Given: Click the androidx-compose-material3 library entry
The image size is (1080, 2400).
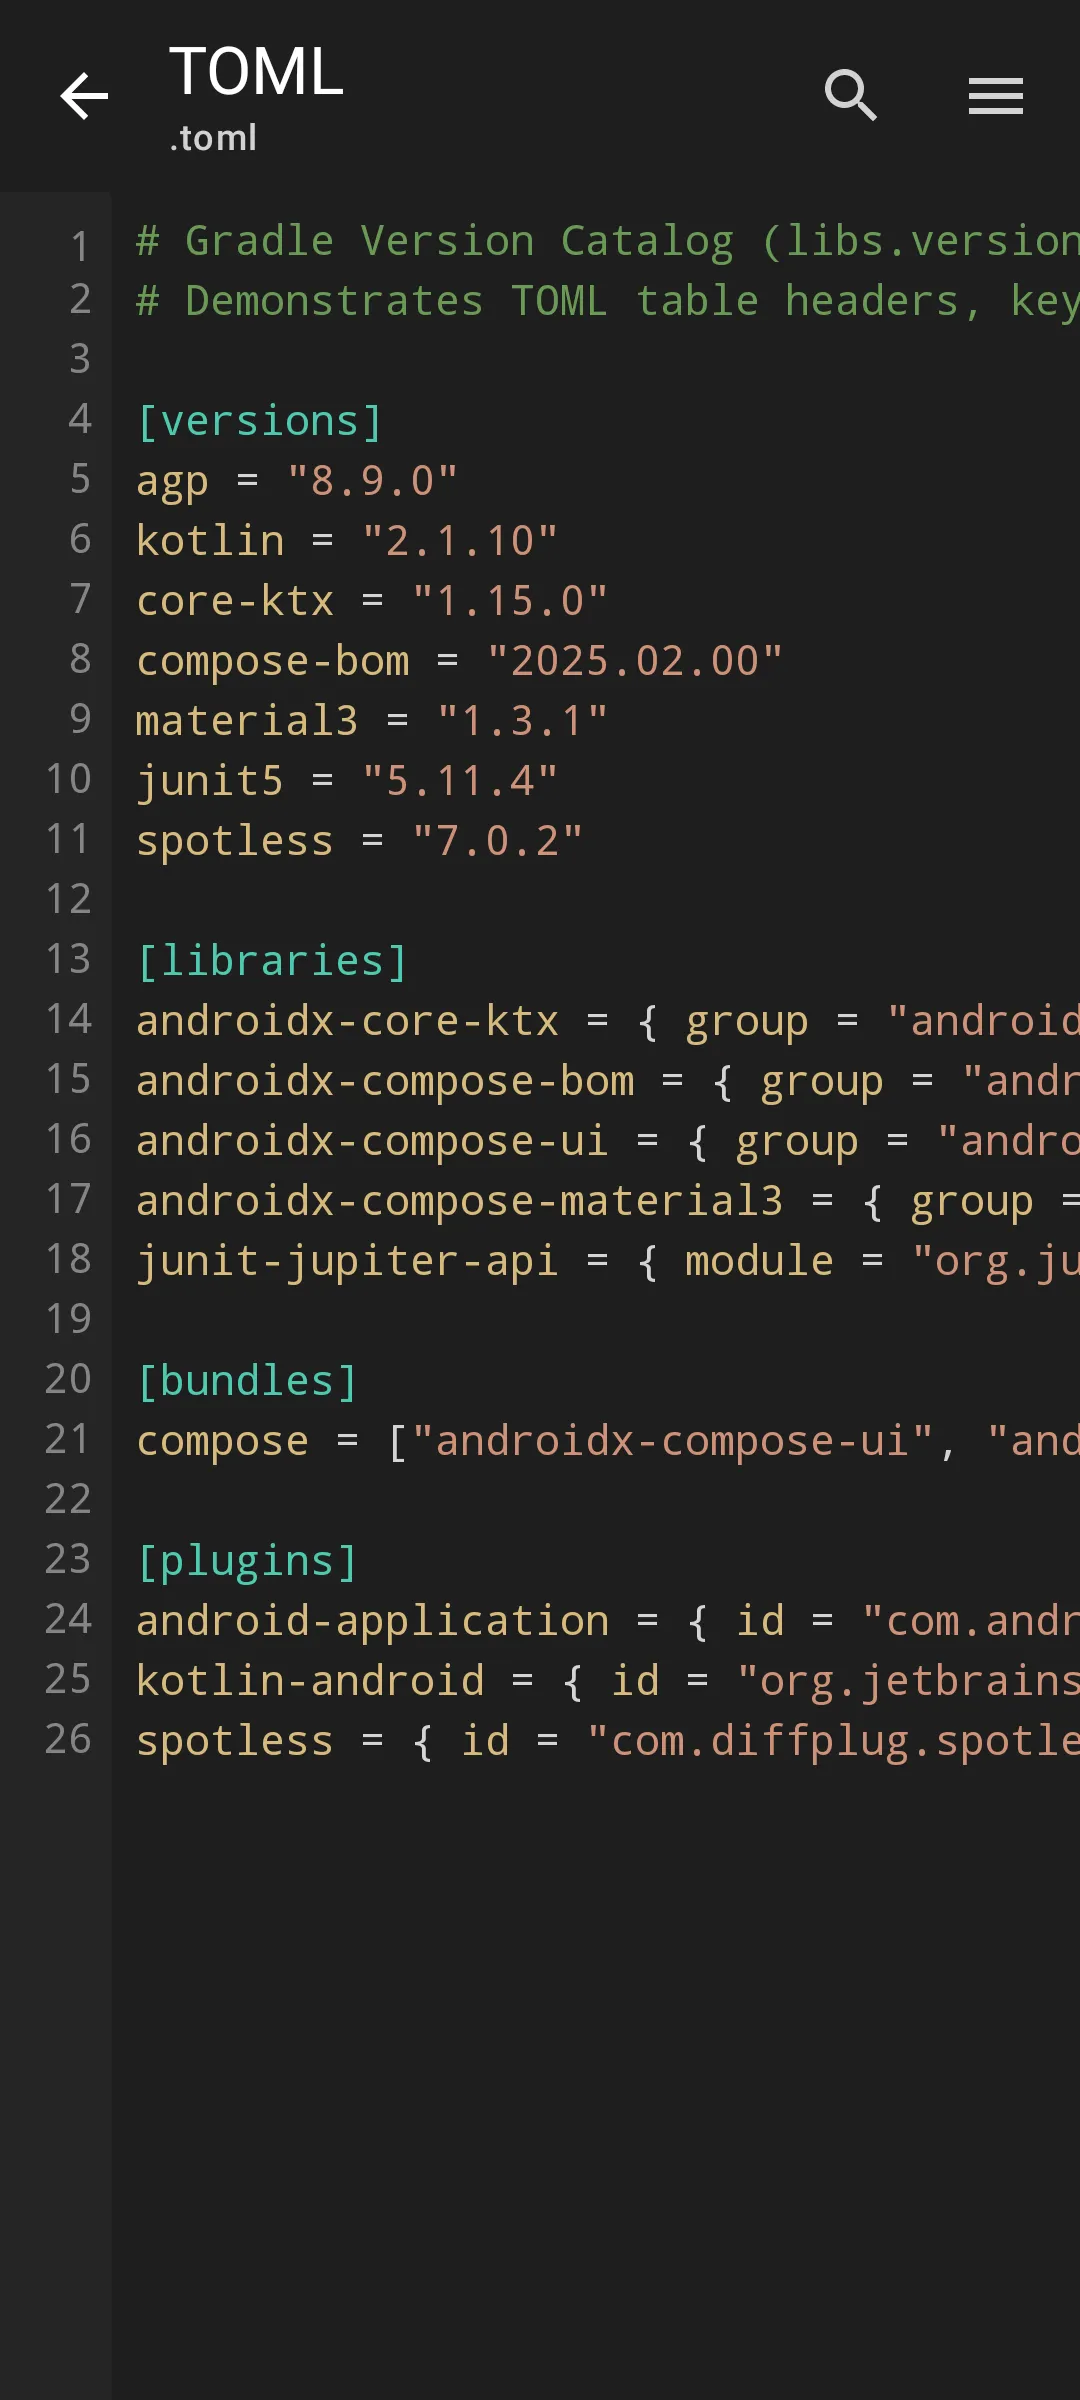Looking at the screenshot, I should click(x=608, y=1201).
